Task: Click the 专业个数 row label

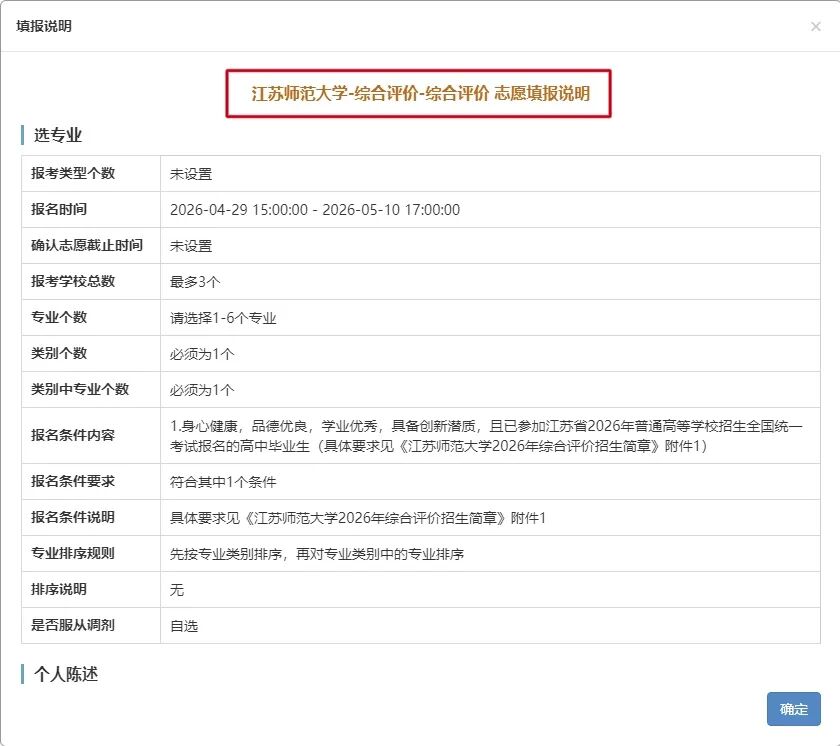Action: [62, 317]
